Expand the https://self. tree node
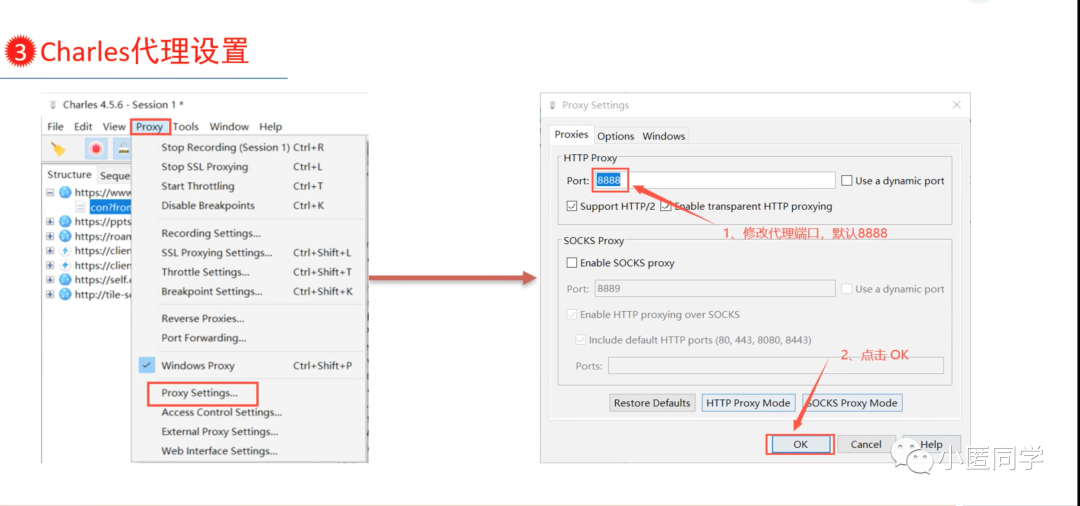Screen dimensions: 1080x506 tap(50, 280)
